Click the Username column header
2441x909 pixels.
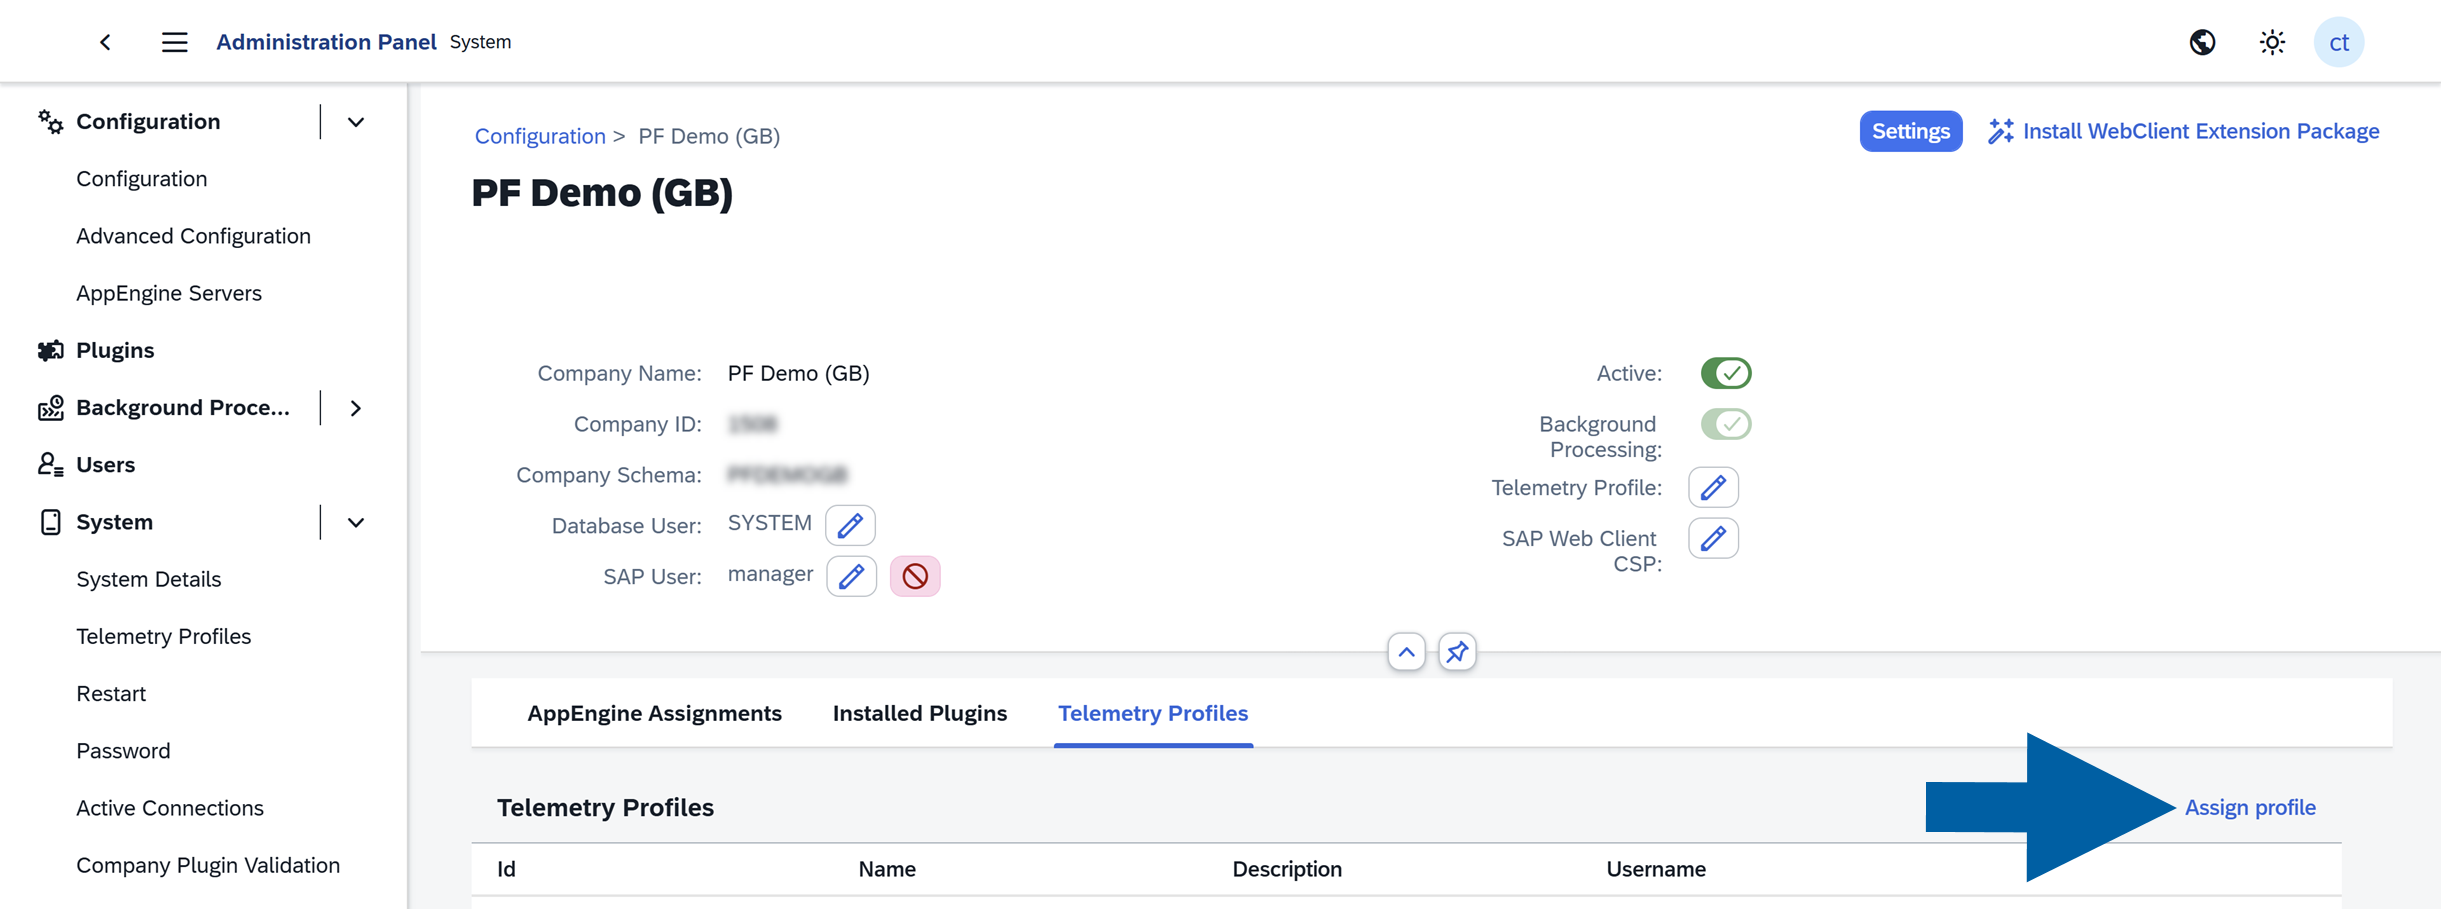(1656, 869)
